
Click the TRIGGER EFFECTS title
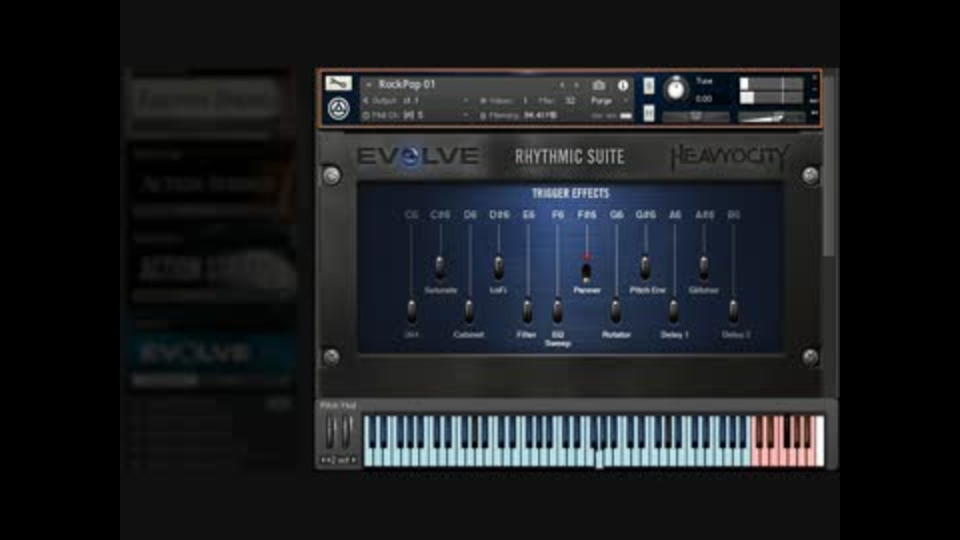pos(570,193)
